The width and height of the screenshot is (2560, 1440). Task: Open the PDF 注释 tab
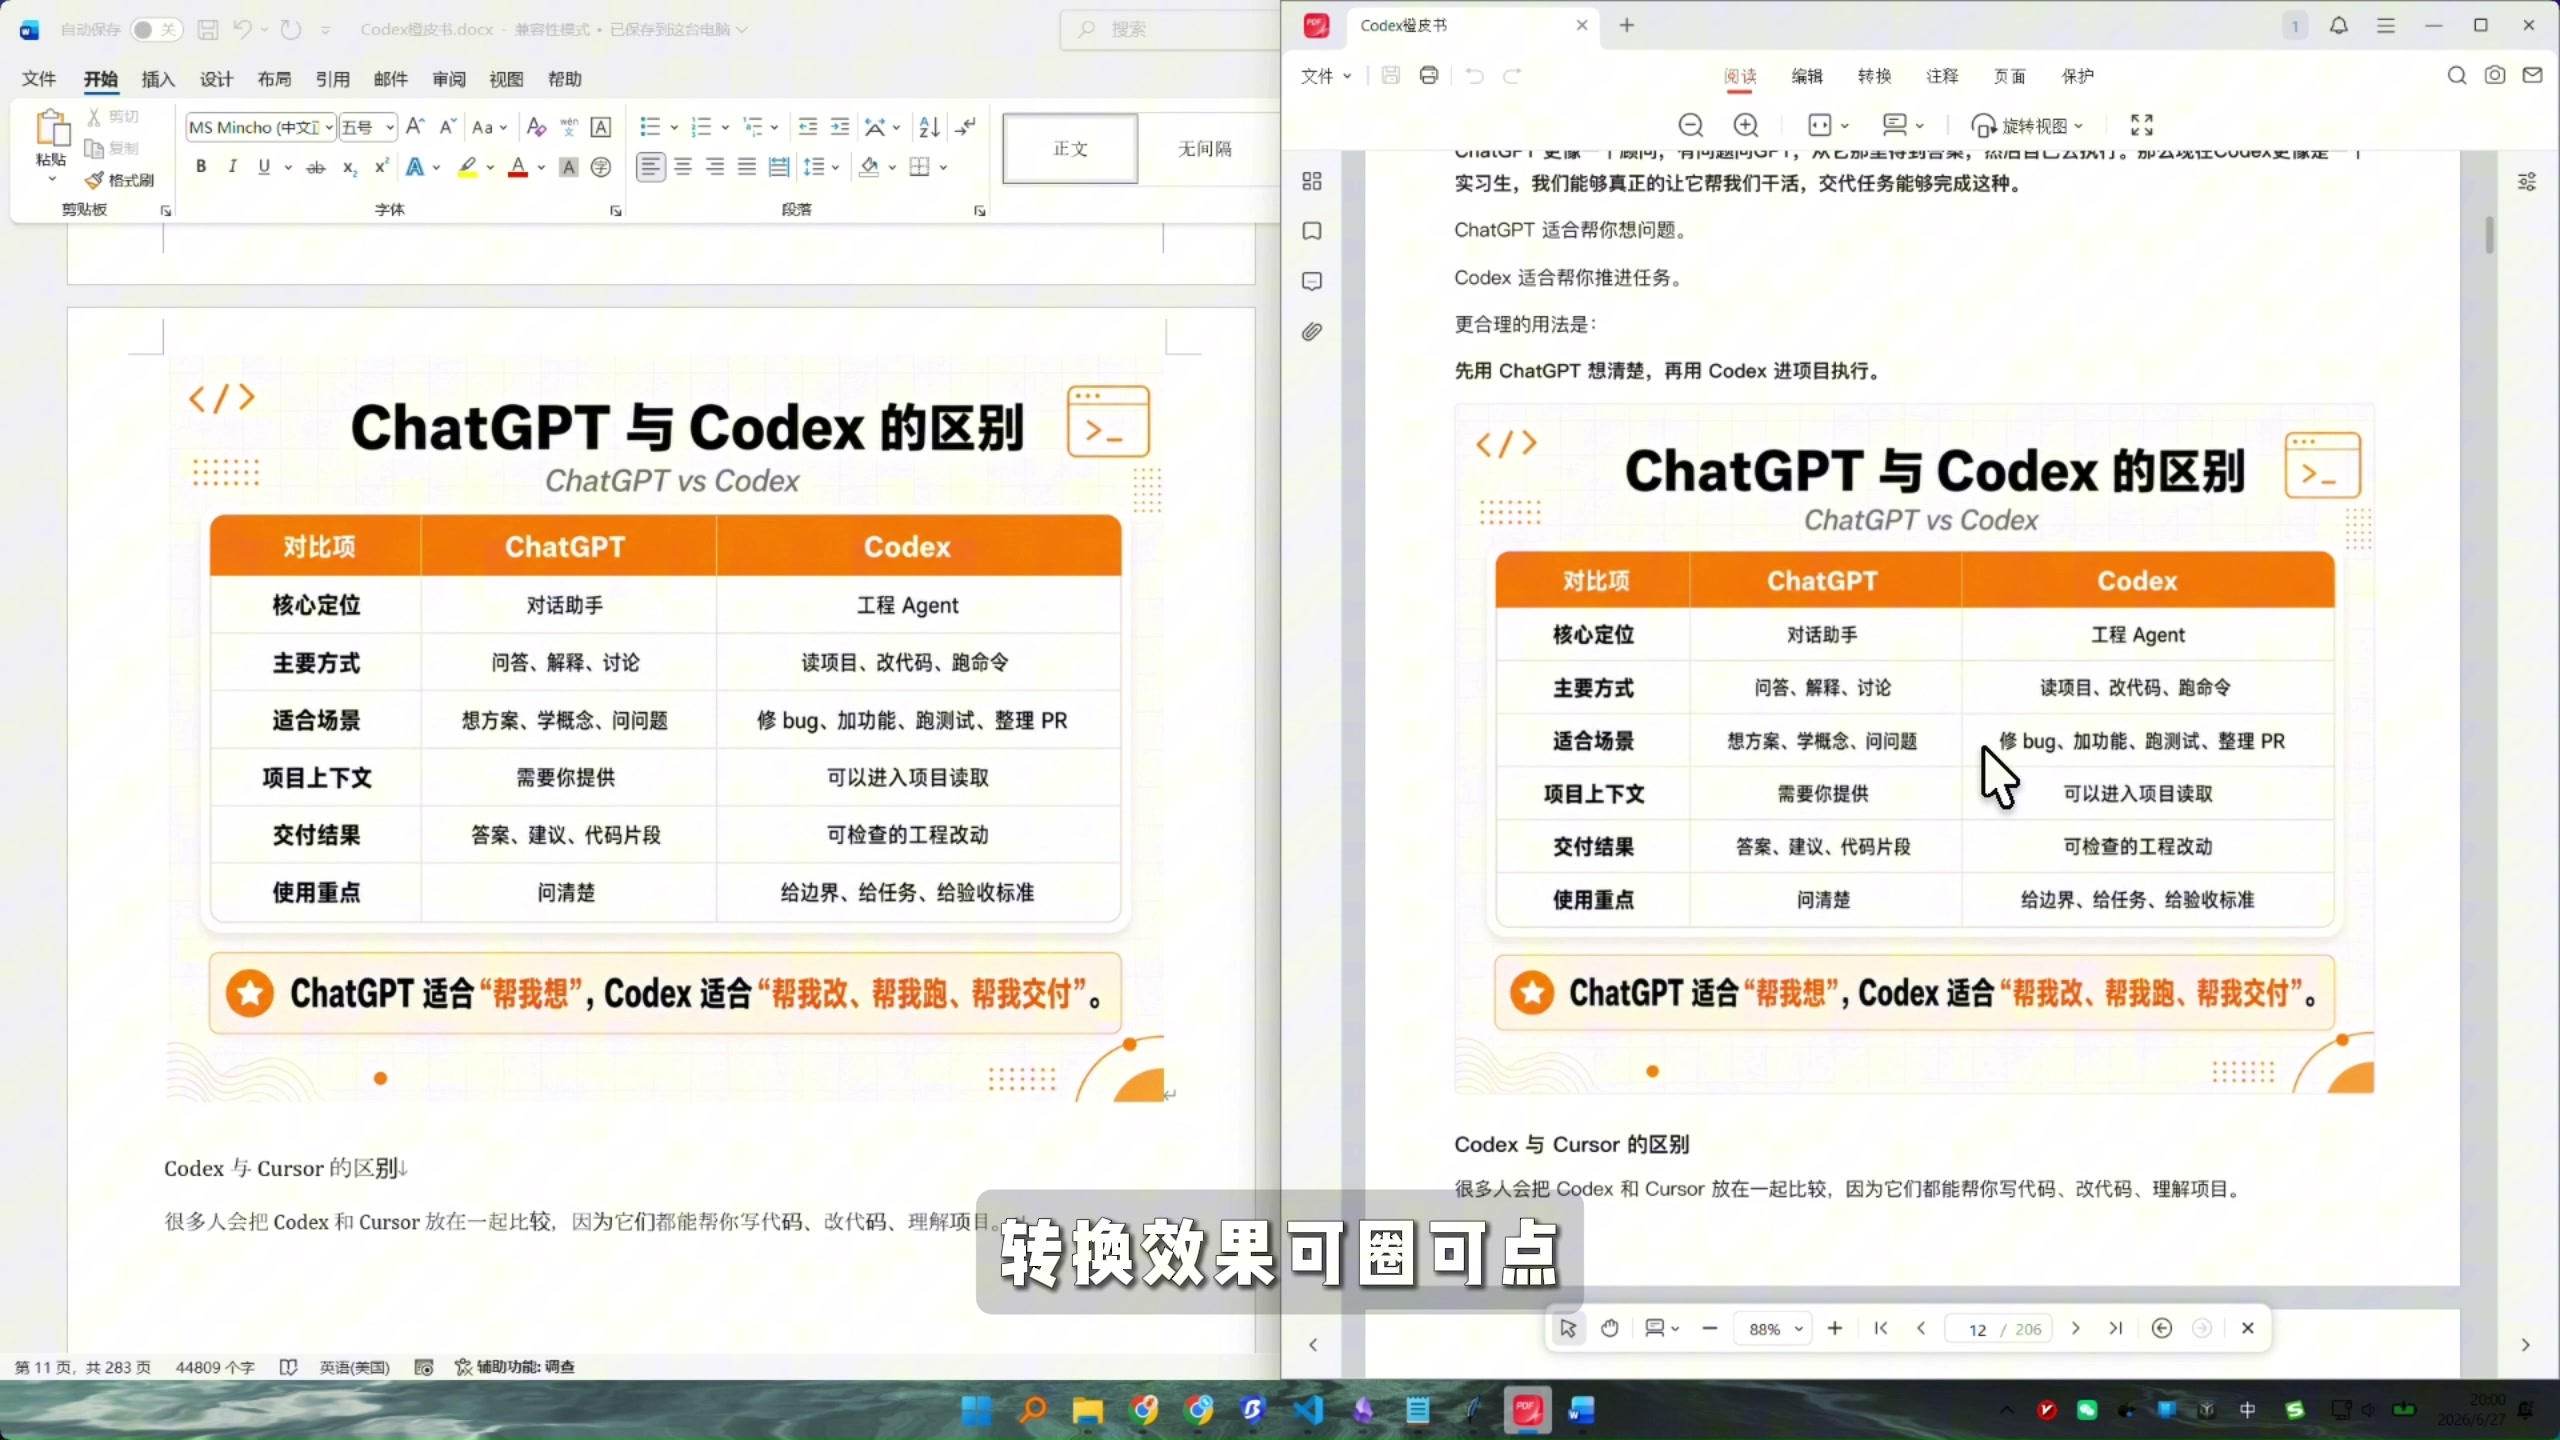point(1942,76)
